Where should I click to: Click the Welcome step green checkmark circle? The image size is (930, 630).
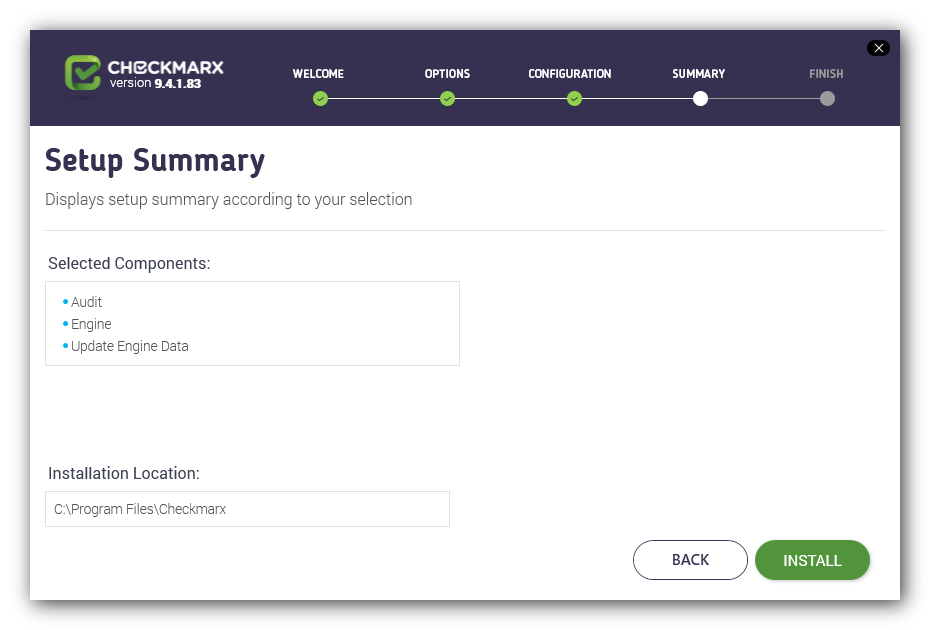pos(320,98)
